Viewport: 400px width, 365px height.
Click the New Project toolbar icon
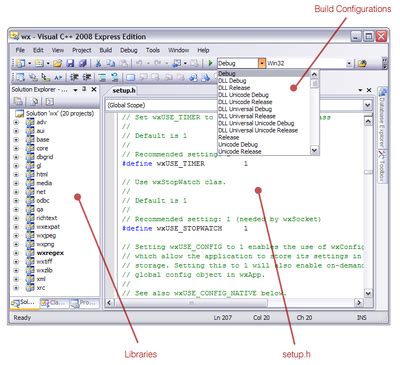coord(21,63)
